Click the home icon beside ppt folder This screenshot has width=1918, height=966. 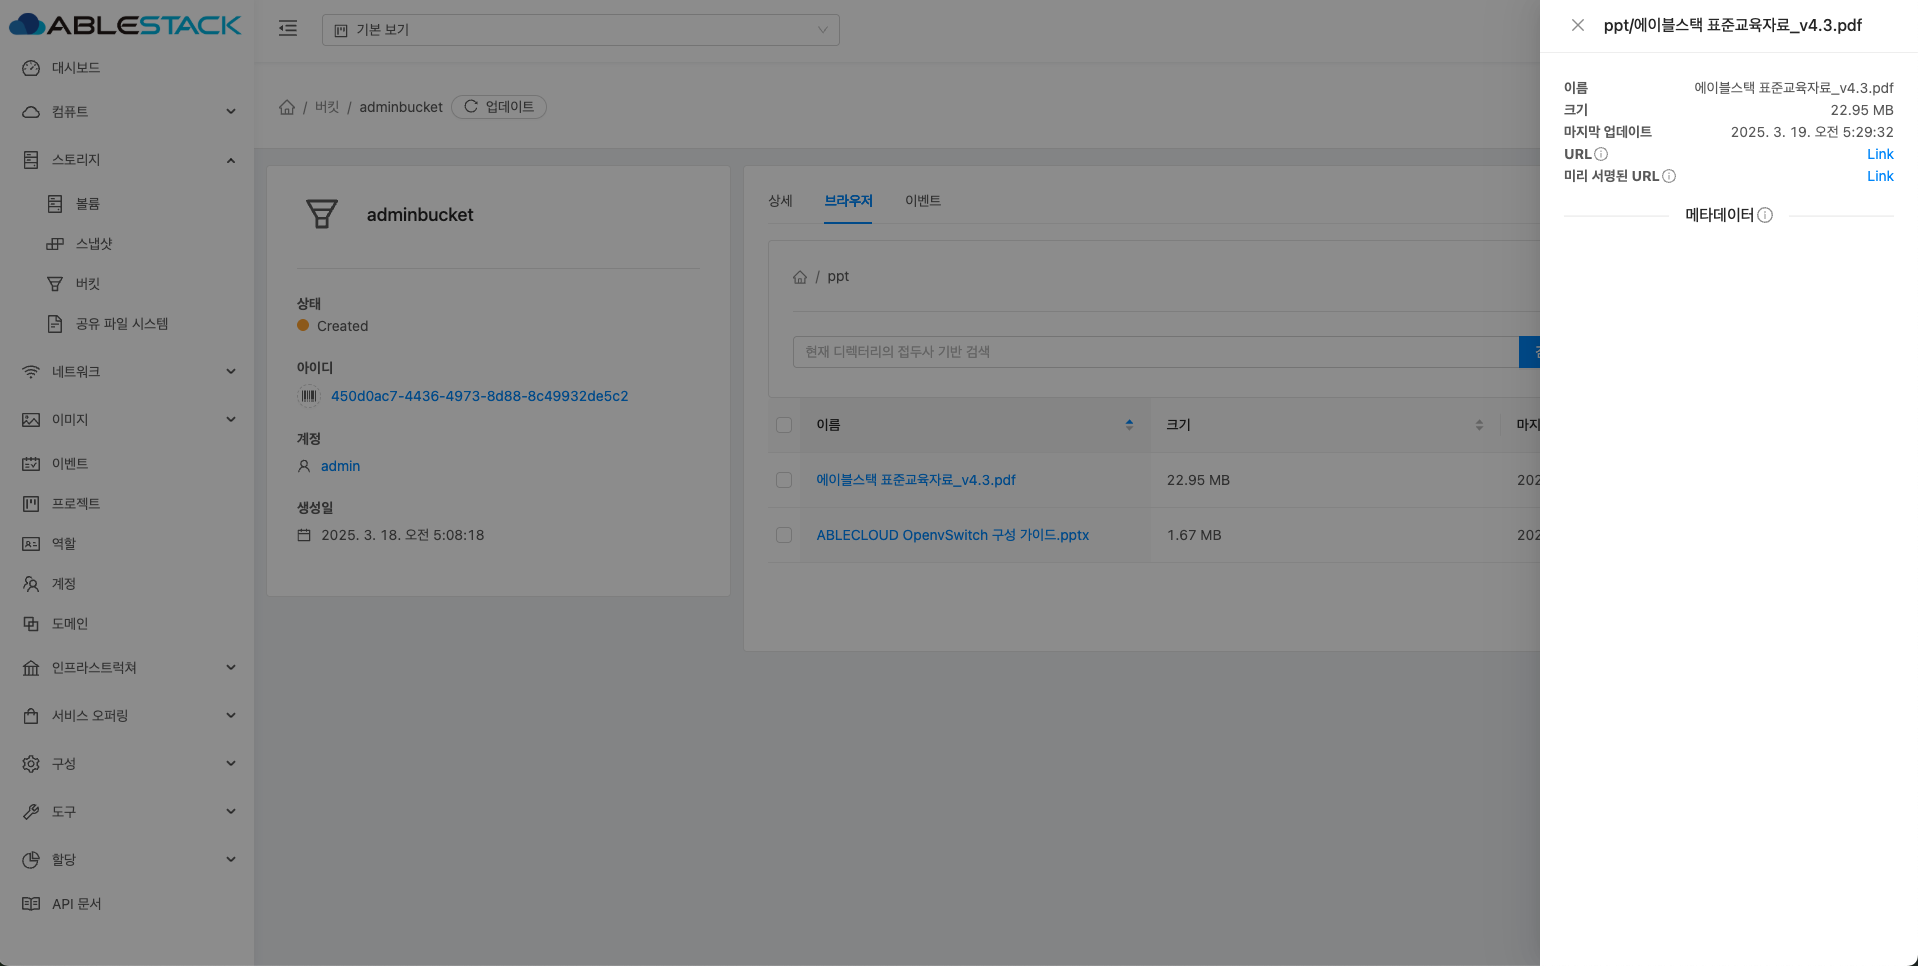[800, 277]
